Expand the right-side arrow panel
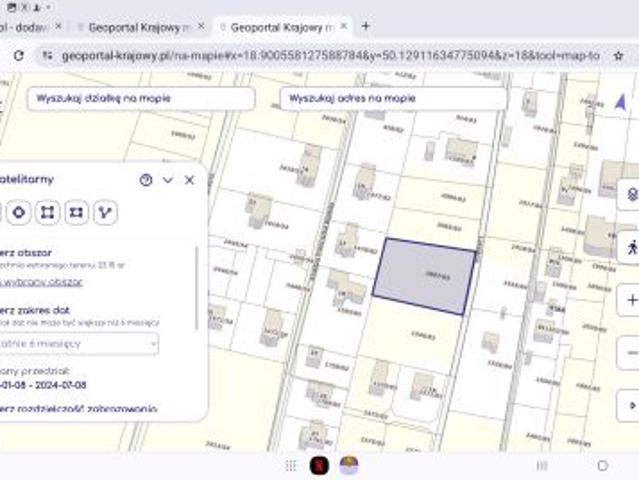The height and width of the screenshot is (480, 639). coord(631,405)
